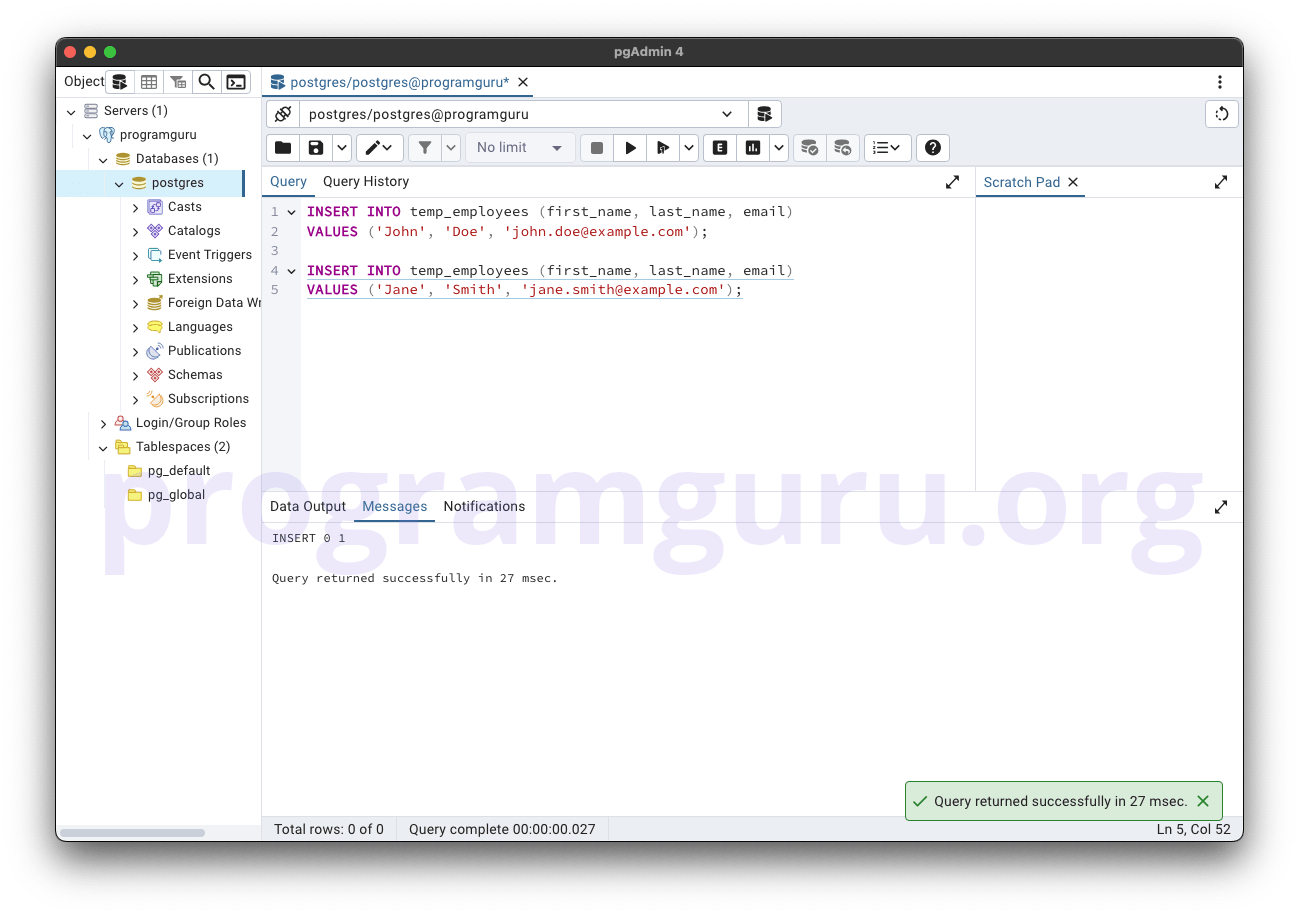The image size is (1299, 915).
Task: Switch to the Query History tab
Action: click(365, 181)
